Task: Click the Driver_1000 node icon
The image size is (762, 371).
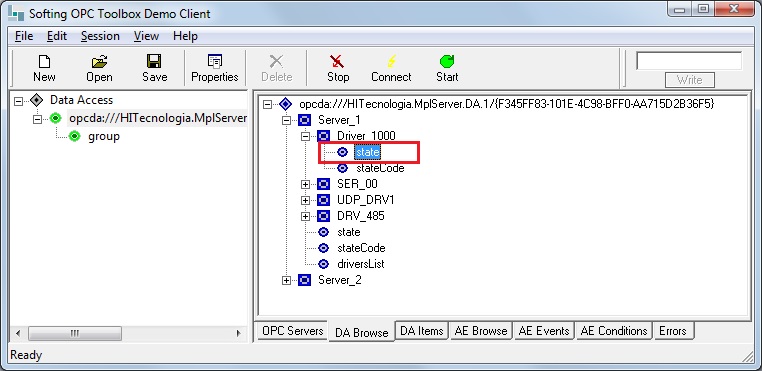Action: pos(324,136)
